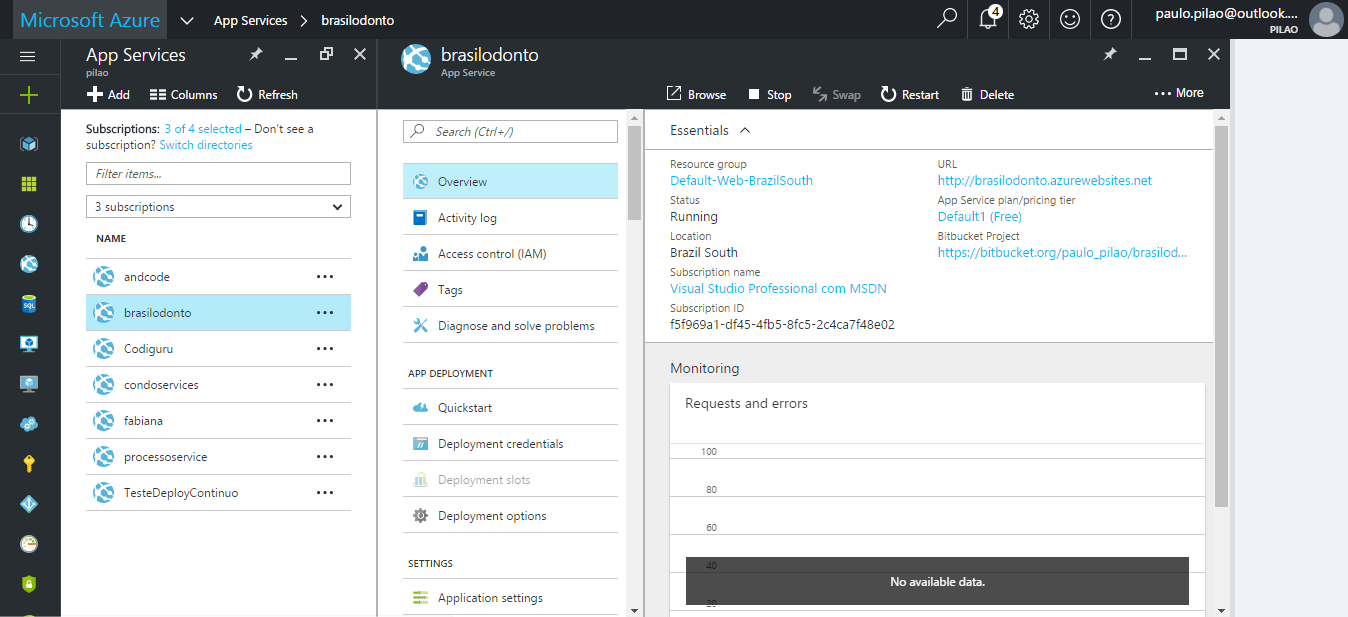Open context menu dots for andcode

(x=325, y=277)
